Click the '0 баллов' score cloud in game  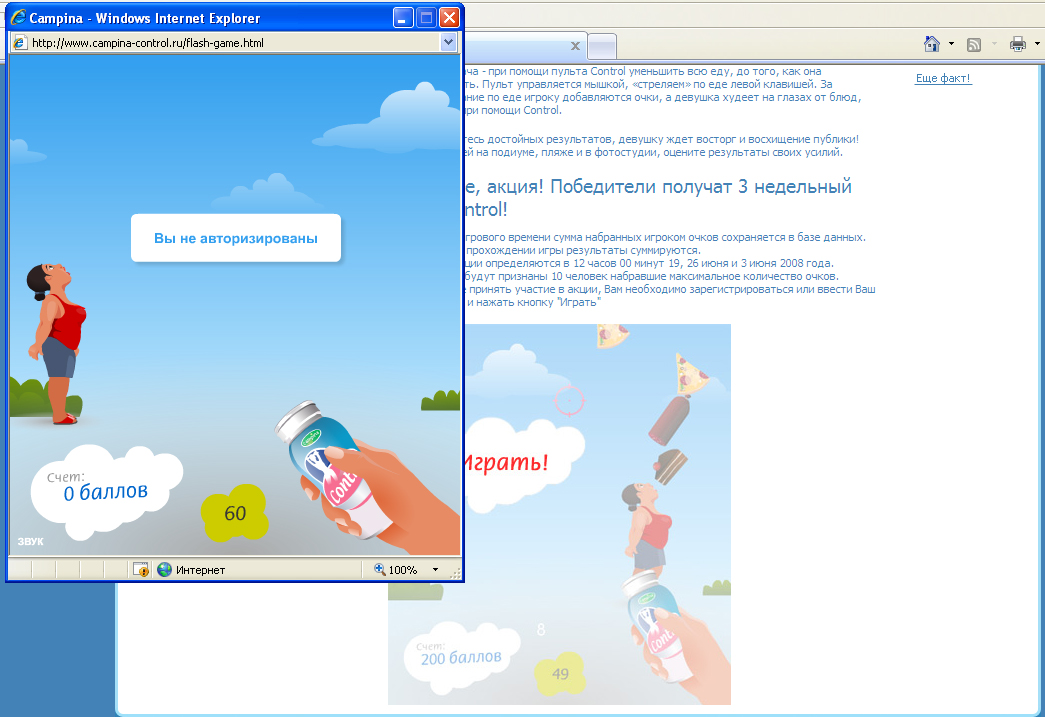pyautogui.click(x=105, y=492)
